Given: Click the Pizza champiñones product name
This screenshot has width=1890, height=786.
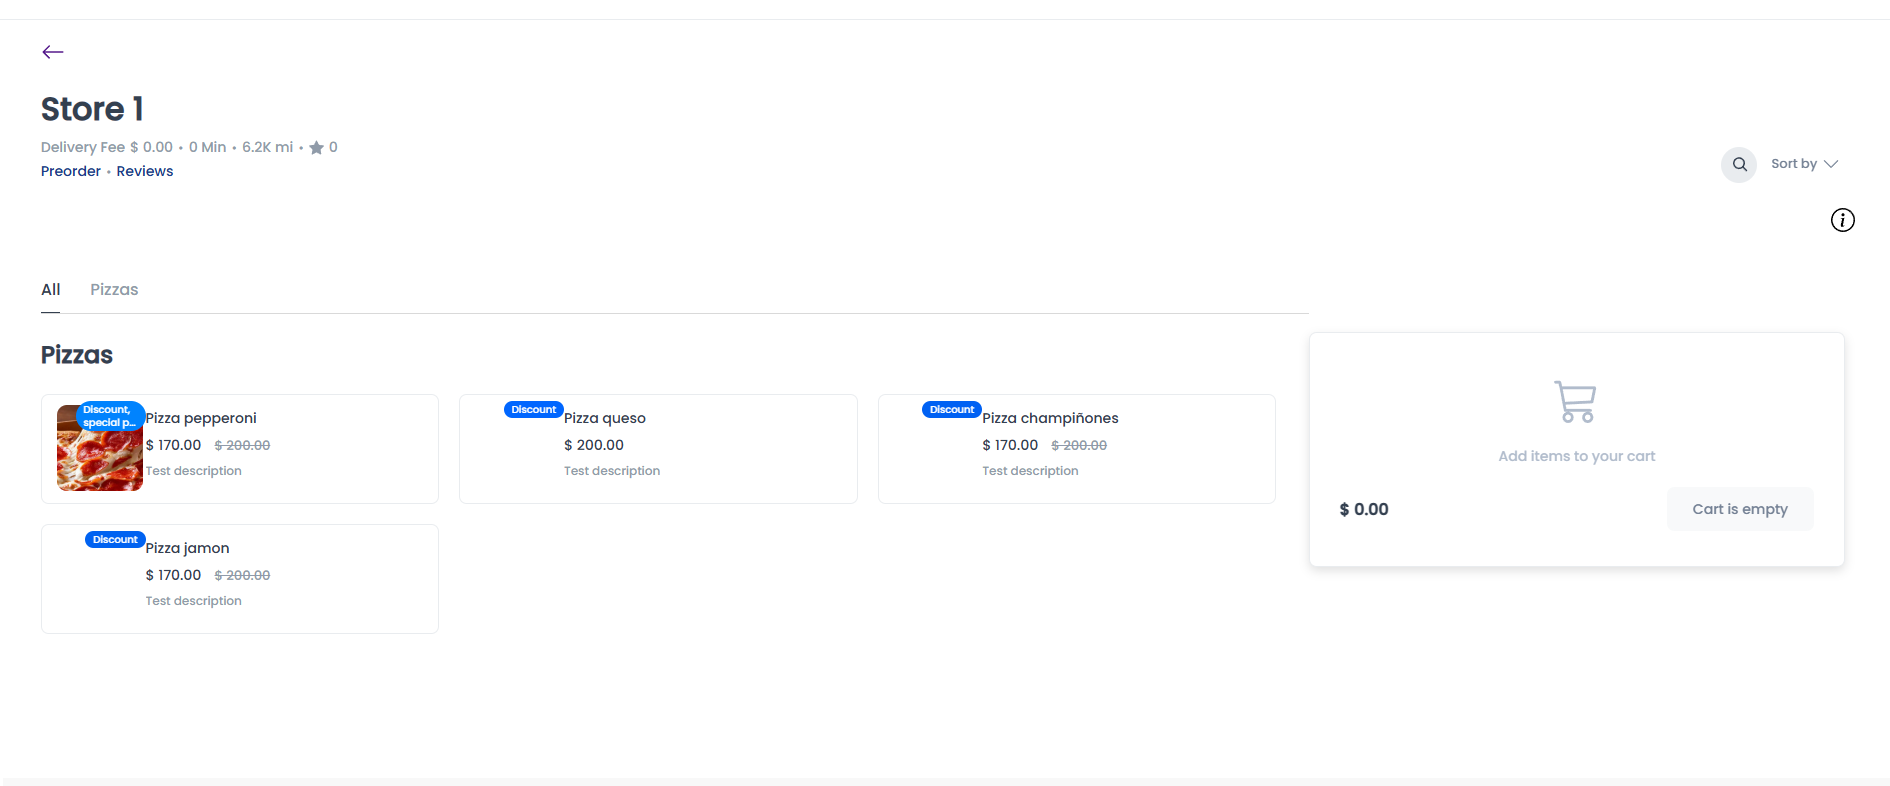Looking at the screenshot, I should 1050,418.
